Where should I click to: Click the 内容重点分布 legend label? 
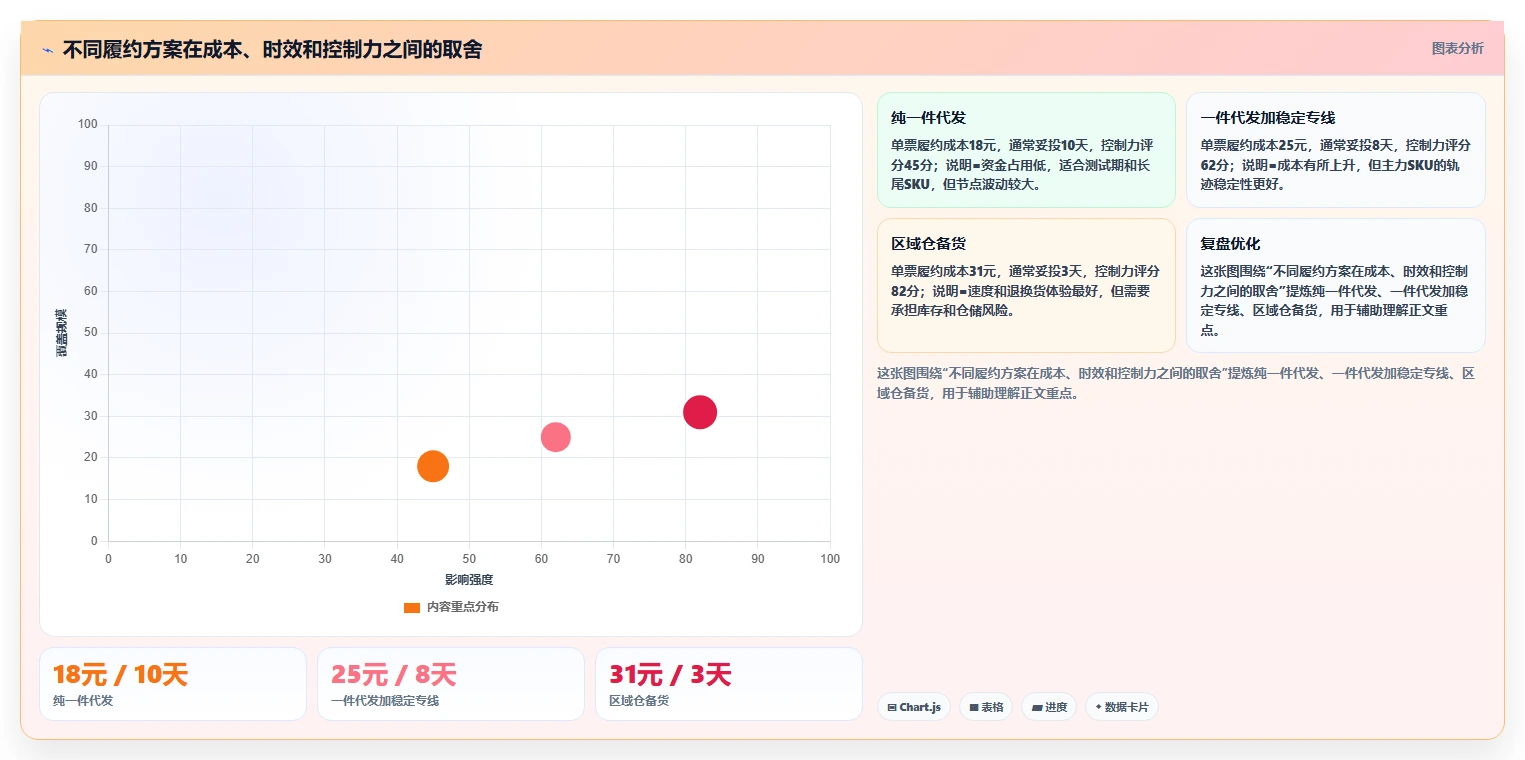click(462, 607)
